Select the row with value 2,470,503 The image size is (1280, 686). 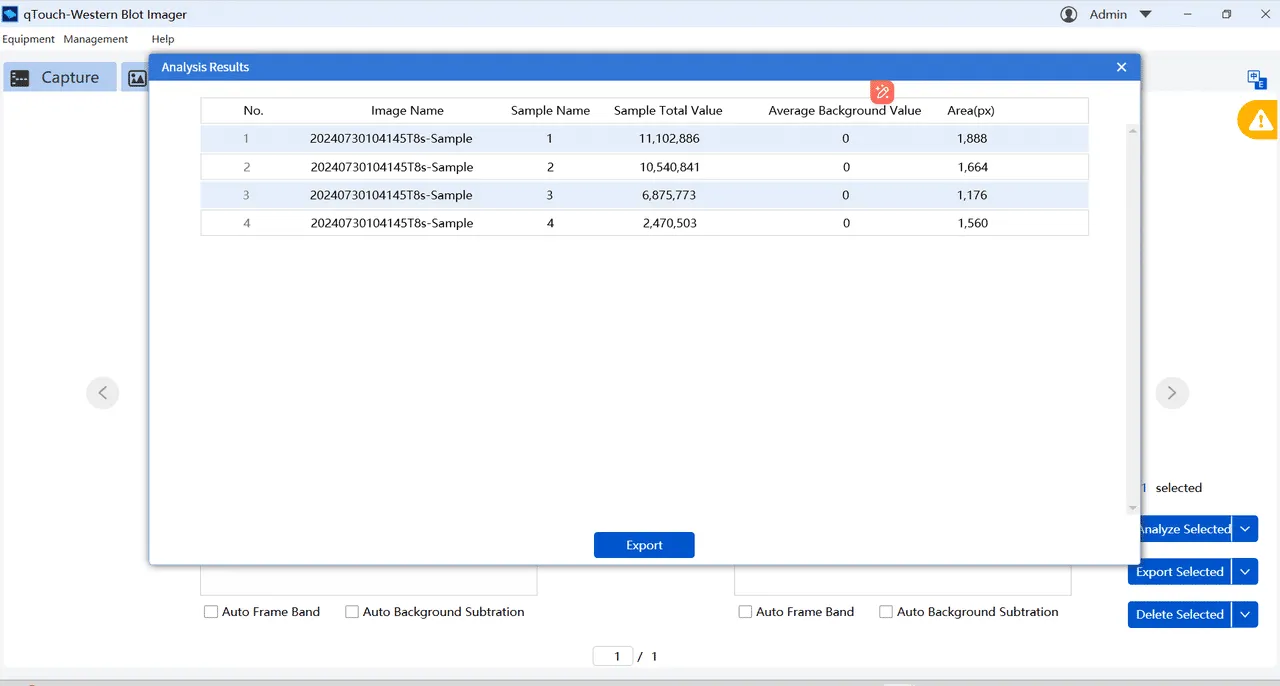(644, 223)
